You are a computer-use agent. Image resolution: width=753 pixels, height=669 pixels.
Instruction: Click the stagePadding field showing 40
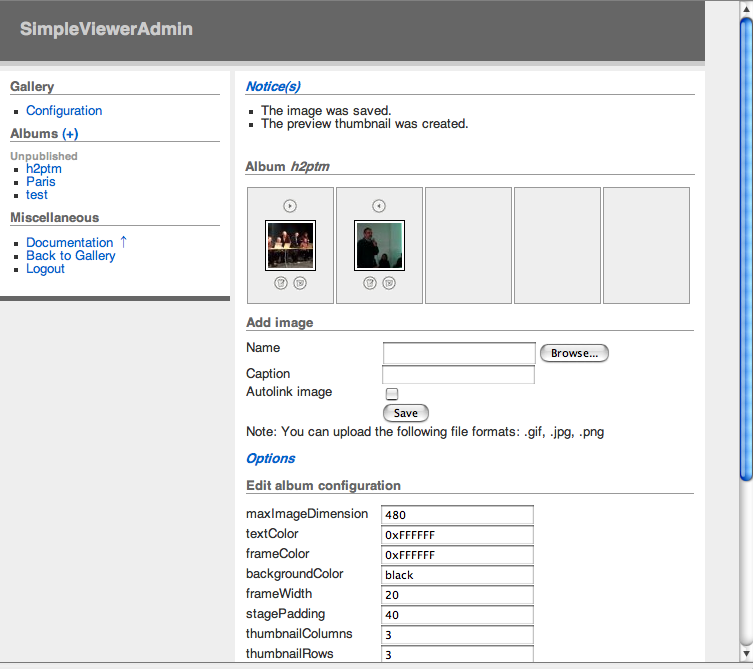[457, 615]
